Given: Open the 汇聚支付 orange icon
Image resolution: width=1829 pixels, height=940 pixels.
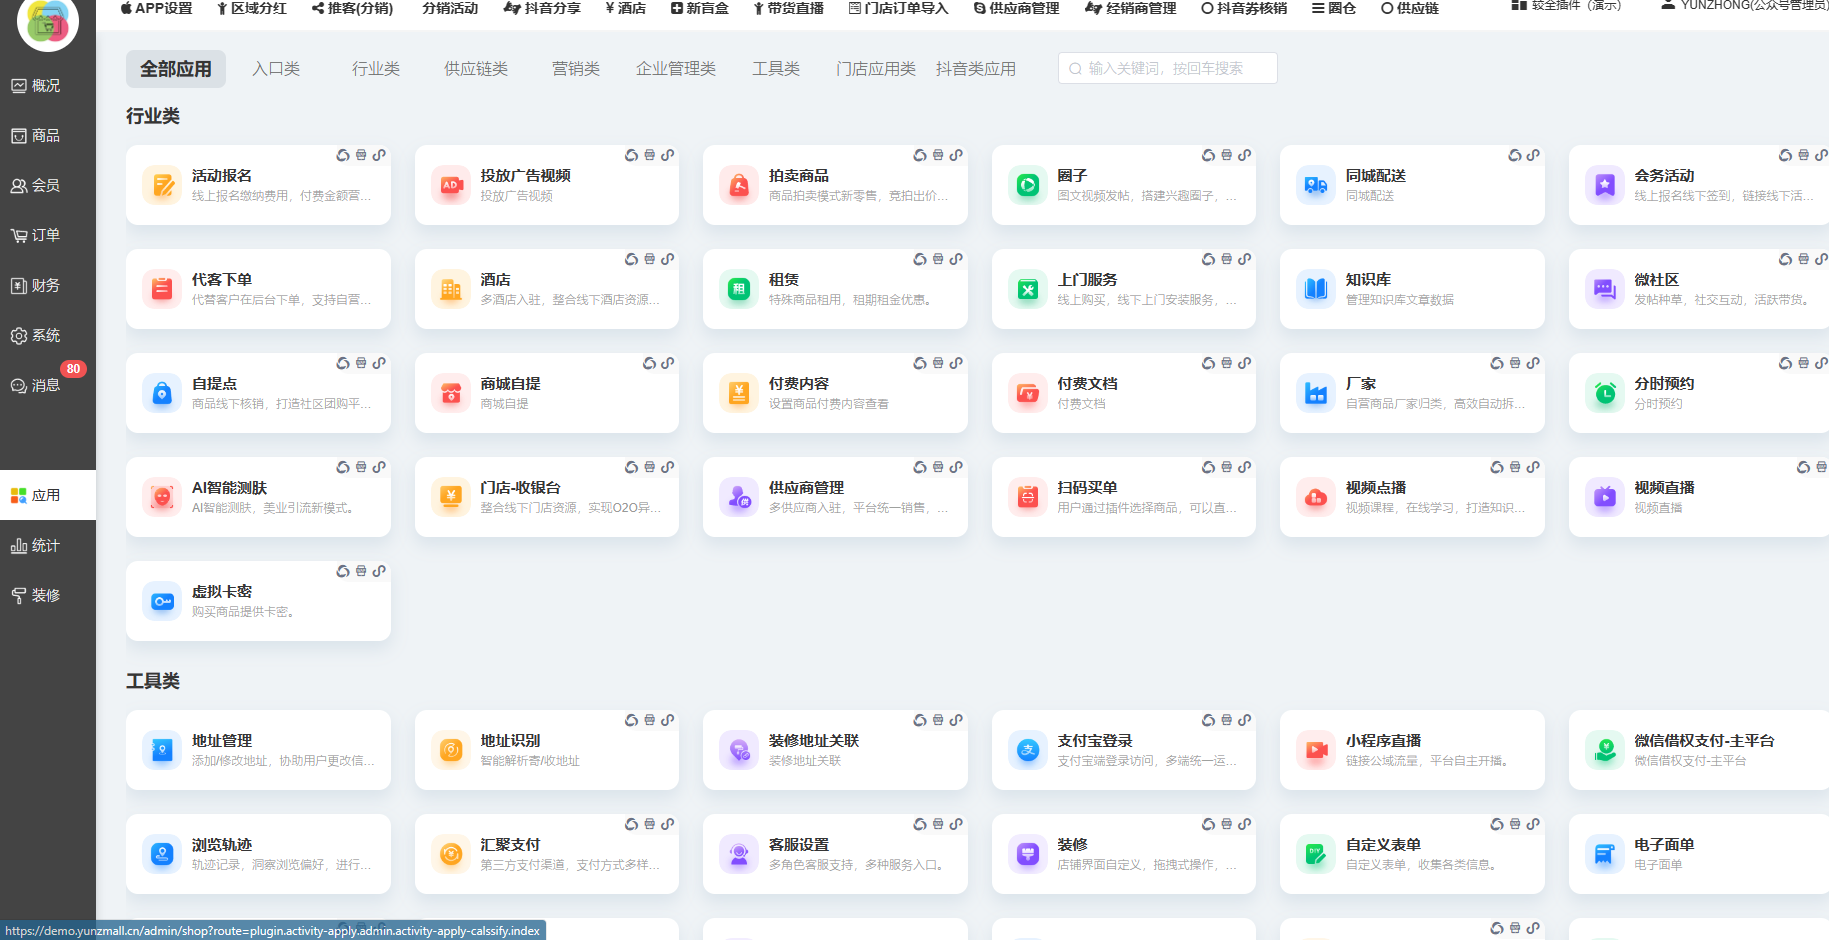Looking at the screenshot, I should point(451,854).
